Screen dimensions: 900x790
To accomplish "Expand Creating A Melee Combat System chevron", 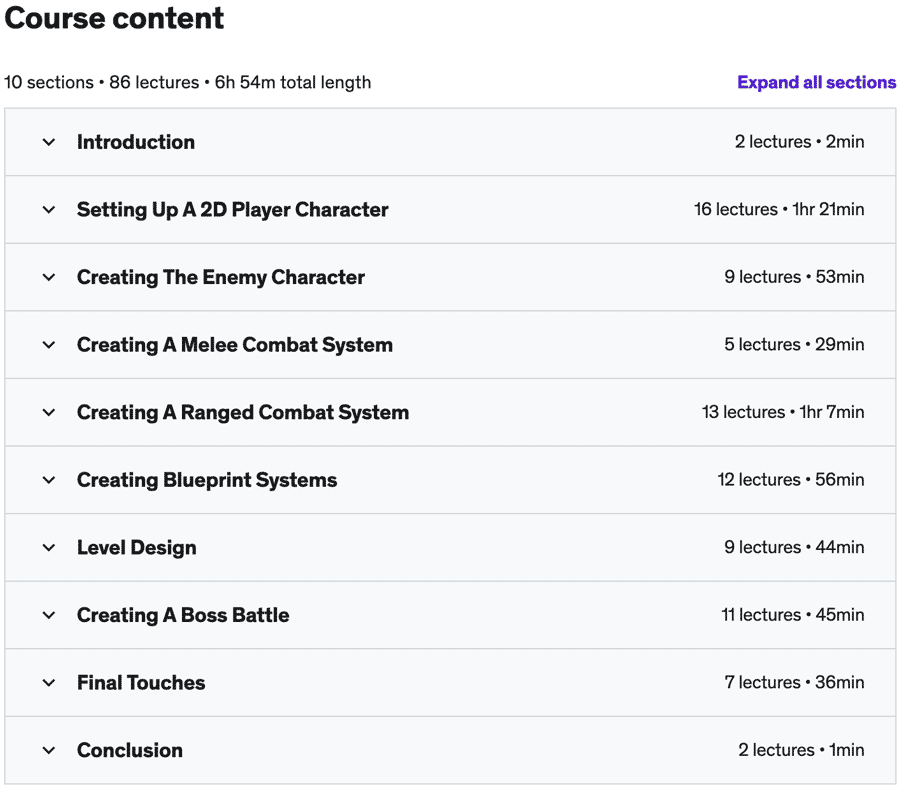I will click(49, 345).
